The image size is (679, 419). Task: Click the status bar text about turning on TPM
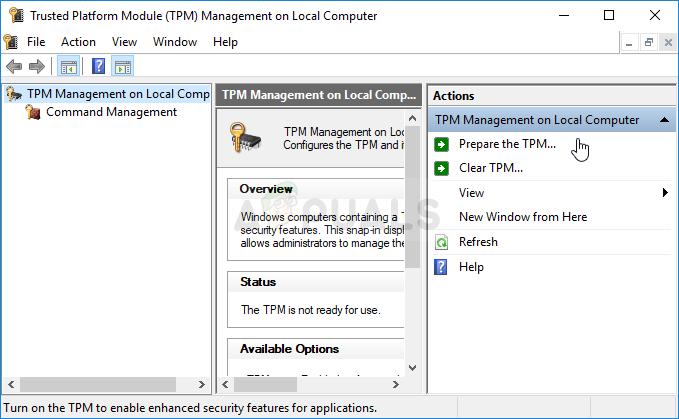[190, 408]
